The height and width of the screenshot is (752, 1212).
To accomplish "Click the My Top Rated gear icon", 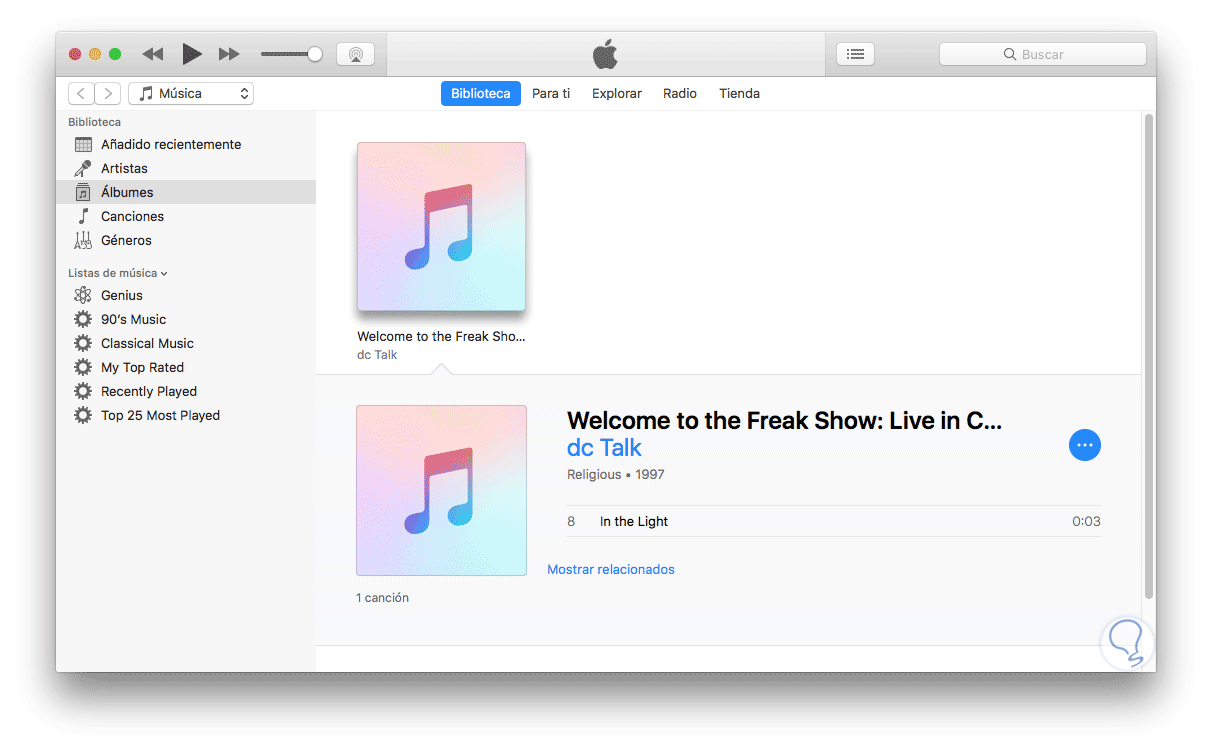I will pyautogui.click(x=83, y=367).
